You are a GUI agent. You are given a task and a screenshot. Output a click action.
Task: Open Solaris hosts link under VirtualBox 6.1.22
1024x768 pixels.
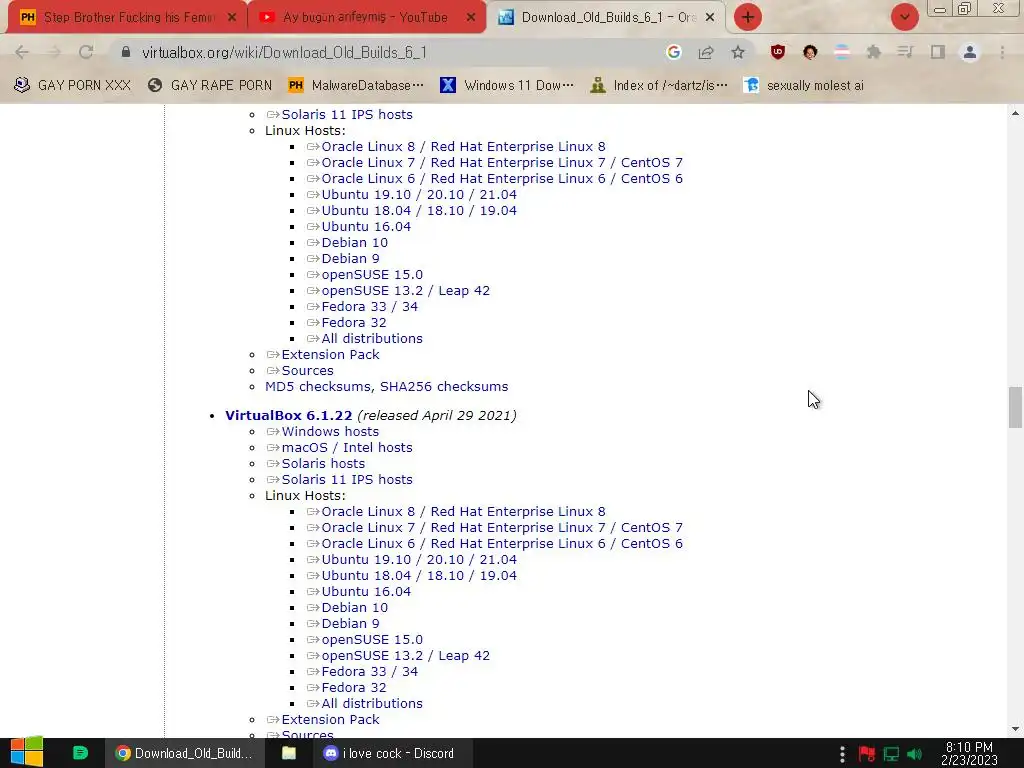point(323,464)
